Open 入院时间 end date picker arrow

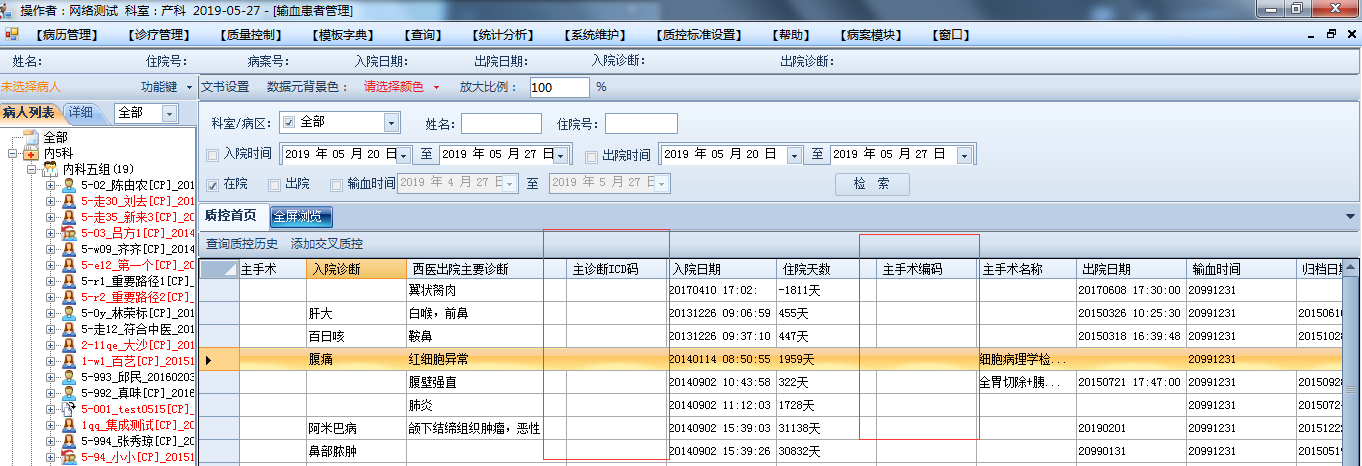tap(562, 156)
